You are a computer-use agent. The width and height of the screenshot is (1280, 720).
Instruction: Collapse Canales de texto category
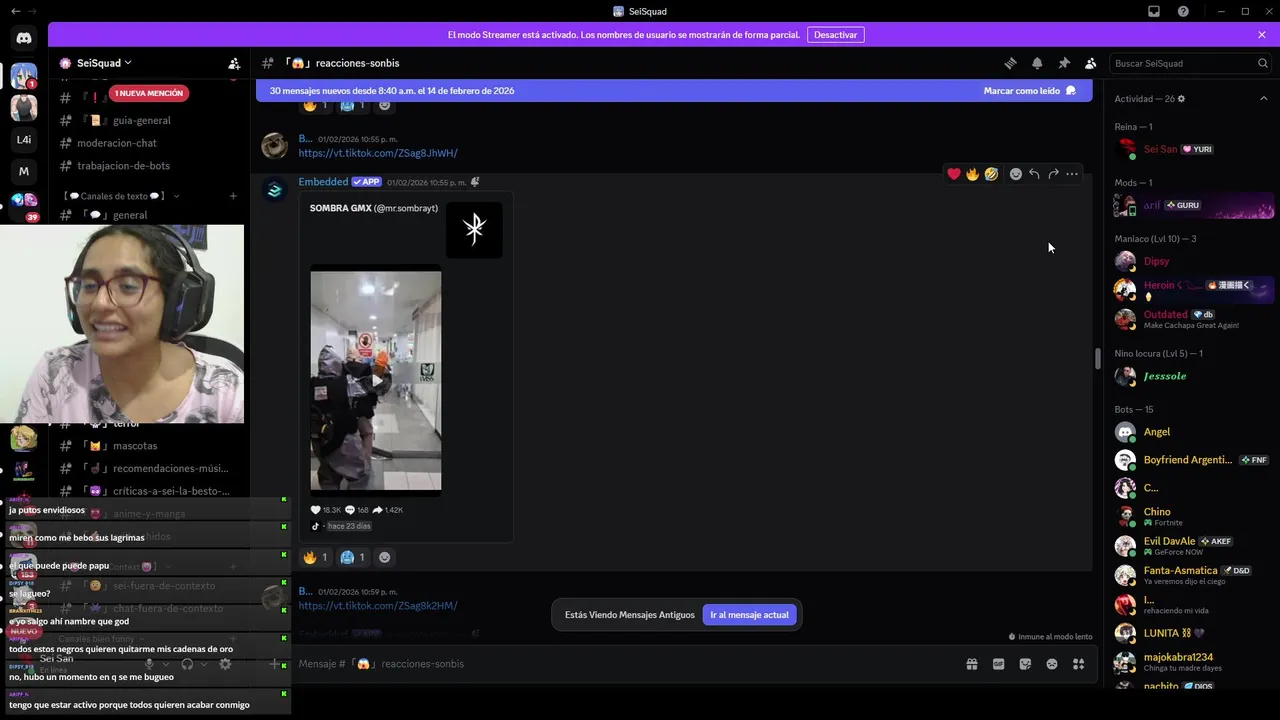(x=120, y=196)
